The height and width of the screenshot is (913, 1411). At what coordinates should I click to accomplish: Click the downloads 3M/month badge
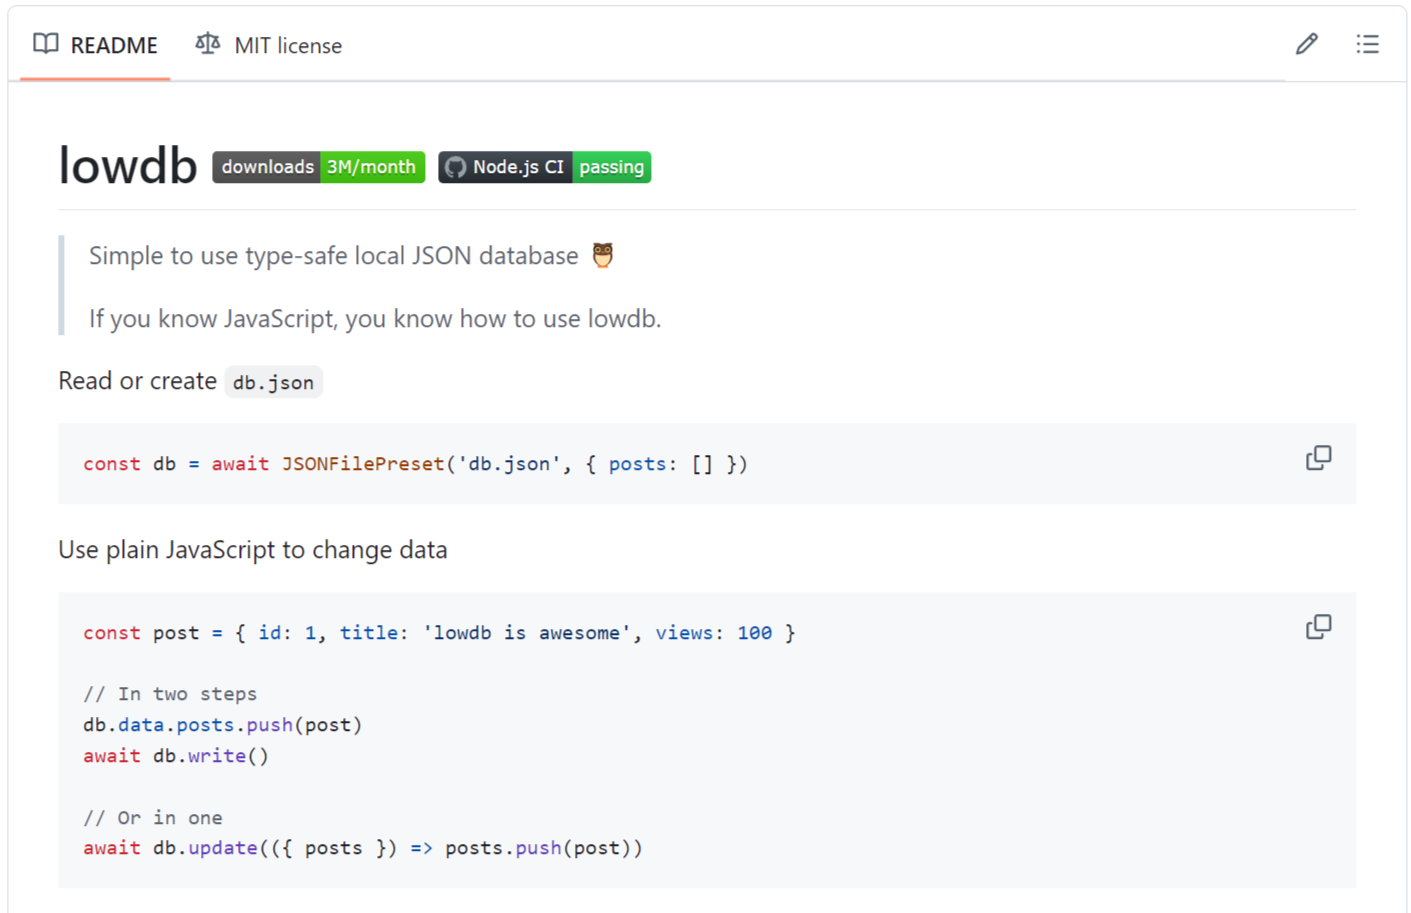coord(318,167)
